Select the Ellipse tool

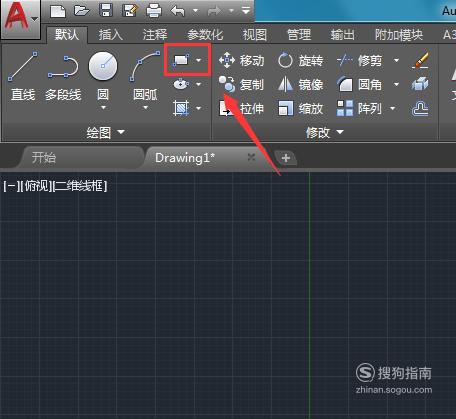[181, 84]
